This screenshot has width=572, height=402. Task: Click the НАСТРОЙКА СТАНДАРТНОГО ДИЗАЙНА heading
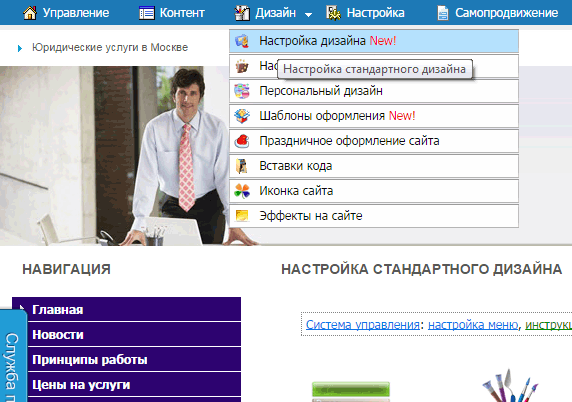coord(422,269)
